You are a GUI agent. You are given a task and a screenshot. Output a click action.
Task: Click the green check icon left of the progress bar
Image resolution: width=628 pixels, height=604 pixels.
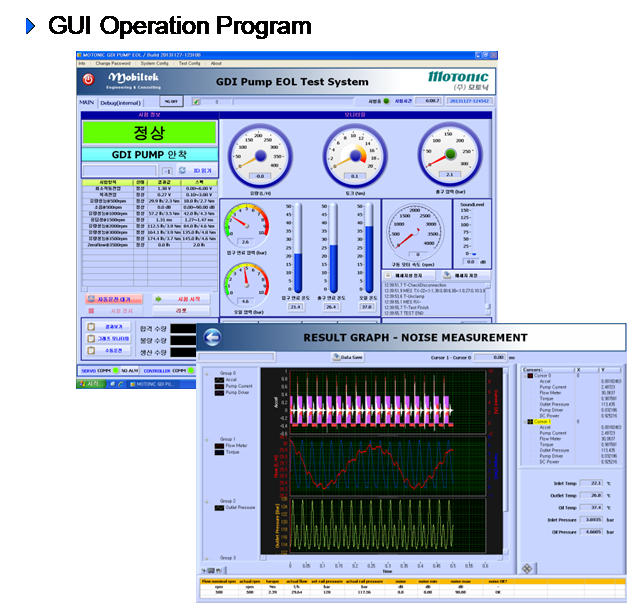(196, 102)
